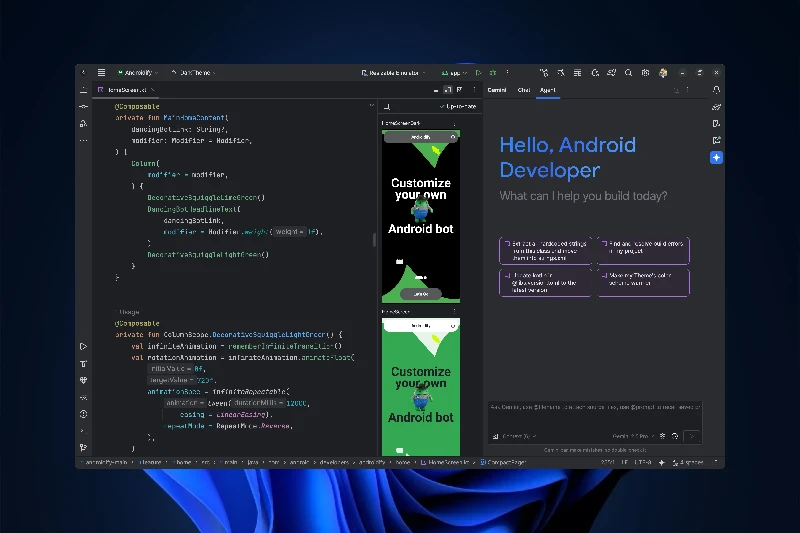
Task: Click the editor vertical scrollbar thumb
Action: point(374,240)
